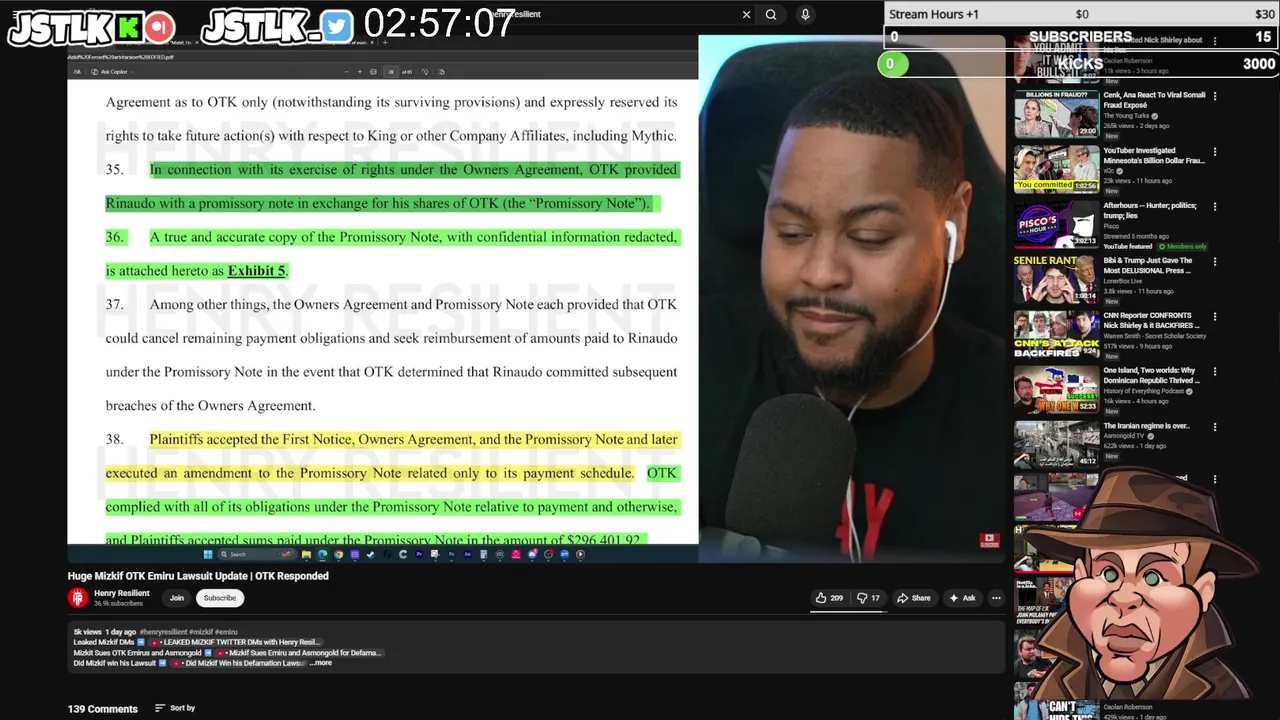
Task: Click the Twitter bird icon in overlay
Action: click(337, 28)
